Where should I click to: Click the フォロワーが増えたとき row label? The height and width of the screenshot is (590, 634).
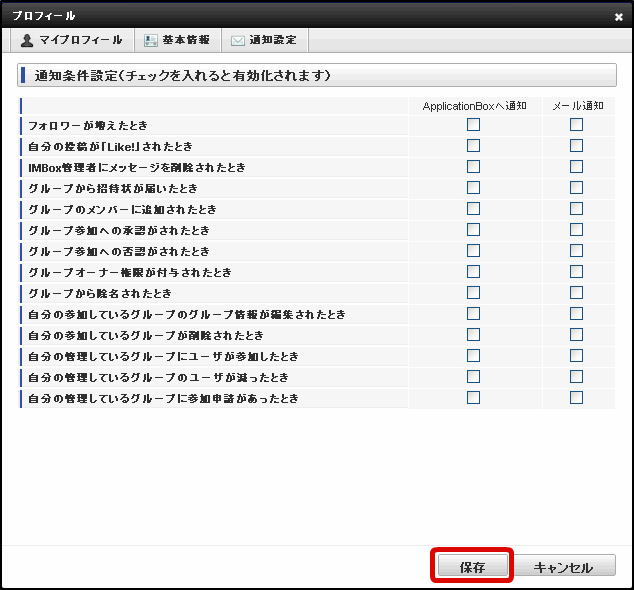click(88, 126)
